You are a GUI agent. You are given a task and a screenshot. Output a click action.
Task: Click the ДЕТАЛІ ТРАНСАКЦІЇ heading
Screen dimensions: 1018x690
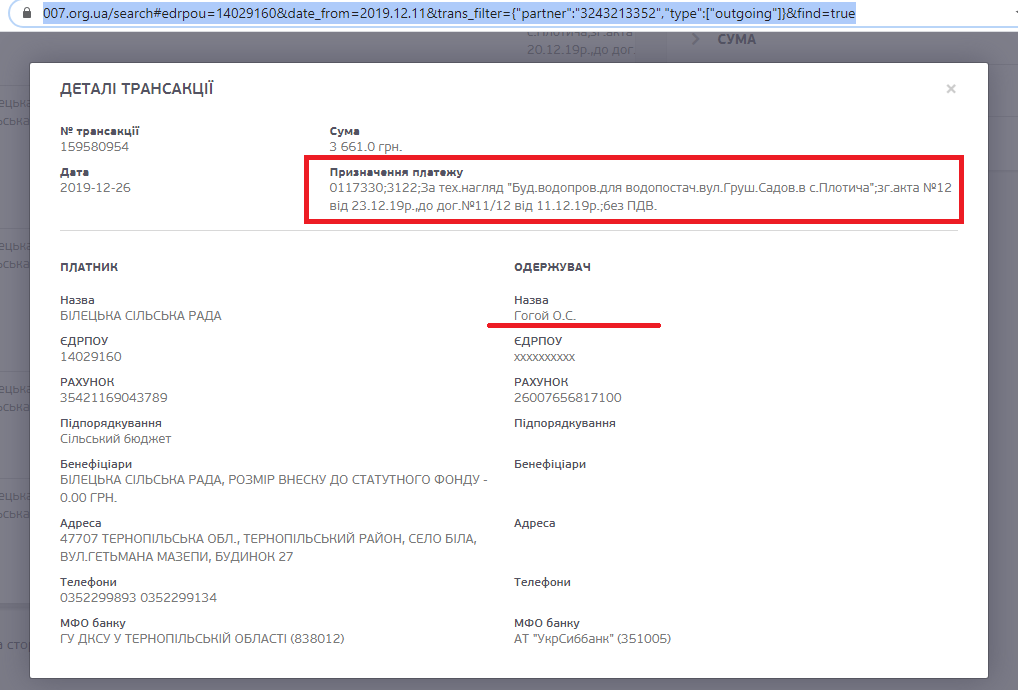point(136,89)
